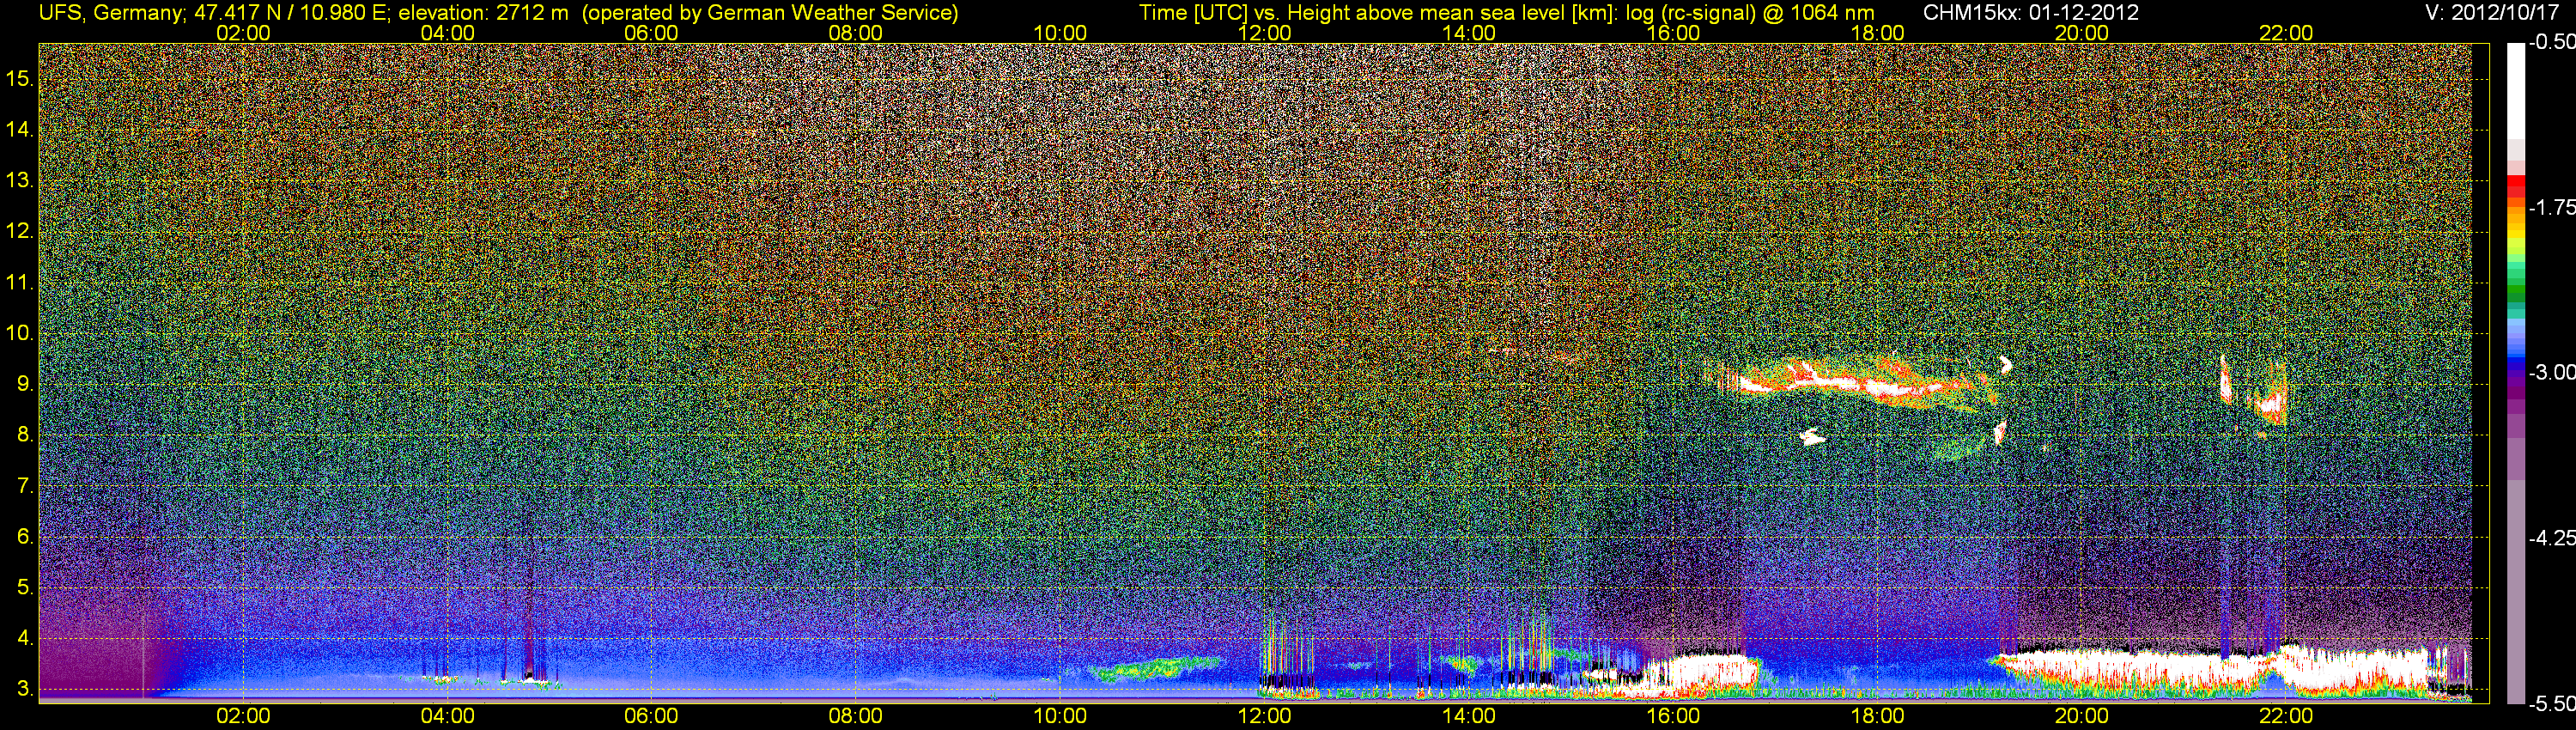2576x730 pixels.
Task: Select the "CHM15kx: 01-12-2012" instrument date label
Action: [x=2029, y=13]
